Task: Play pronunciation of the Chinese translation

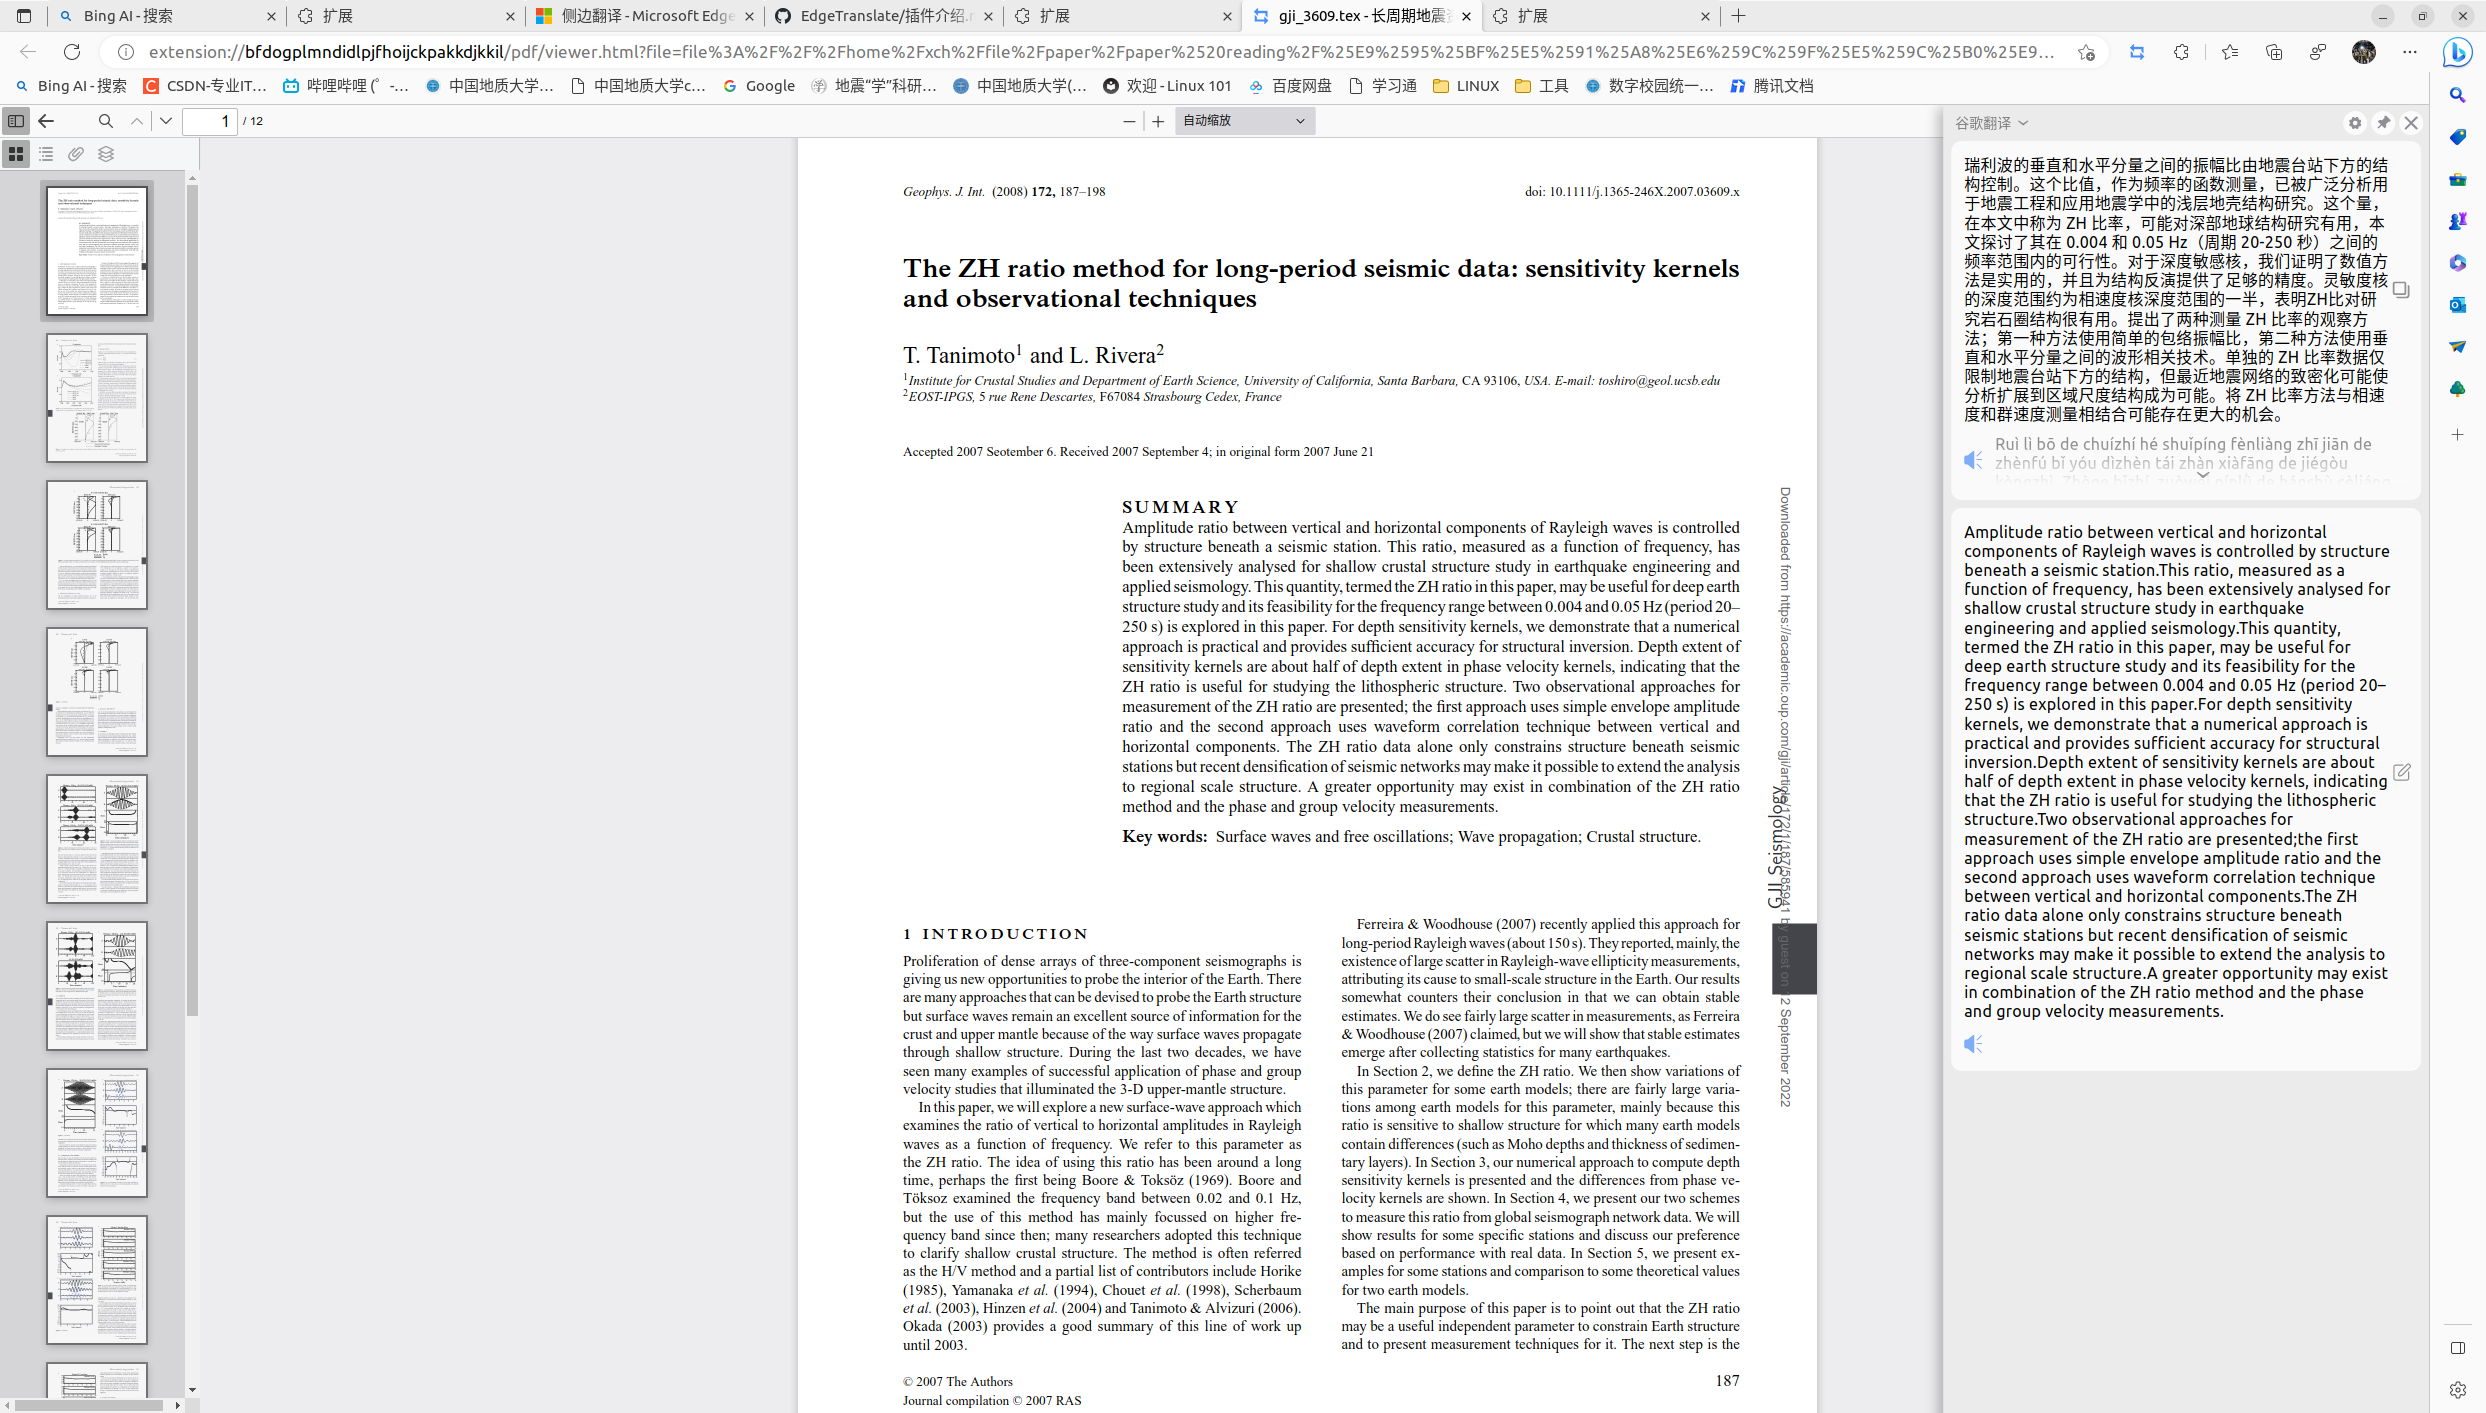Action: coord(1973,460)
